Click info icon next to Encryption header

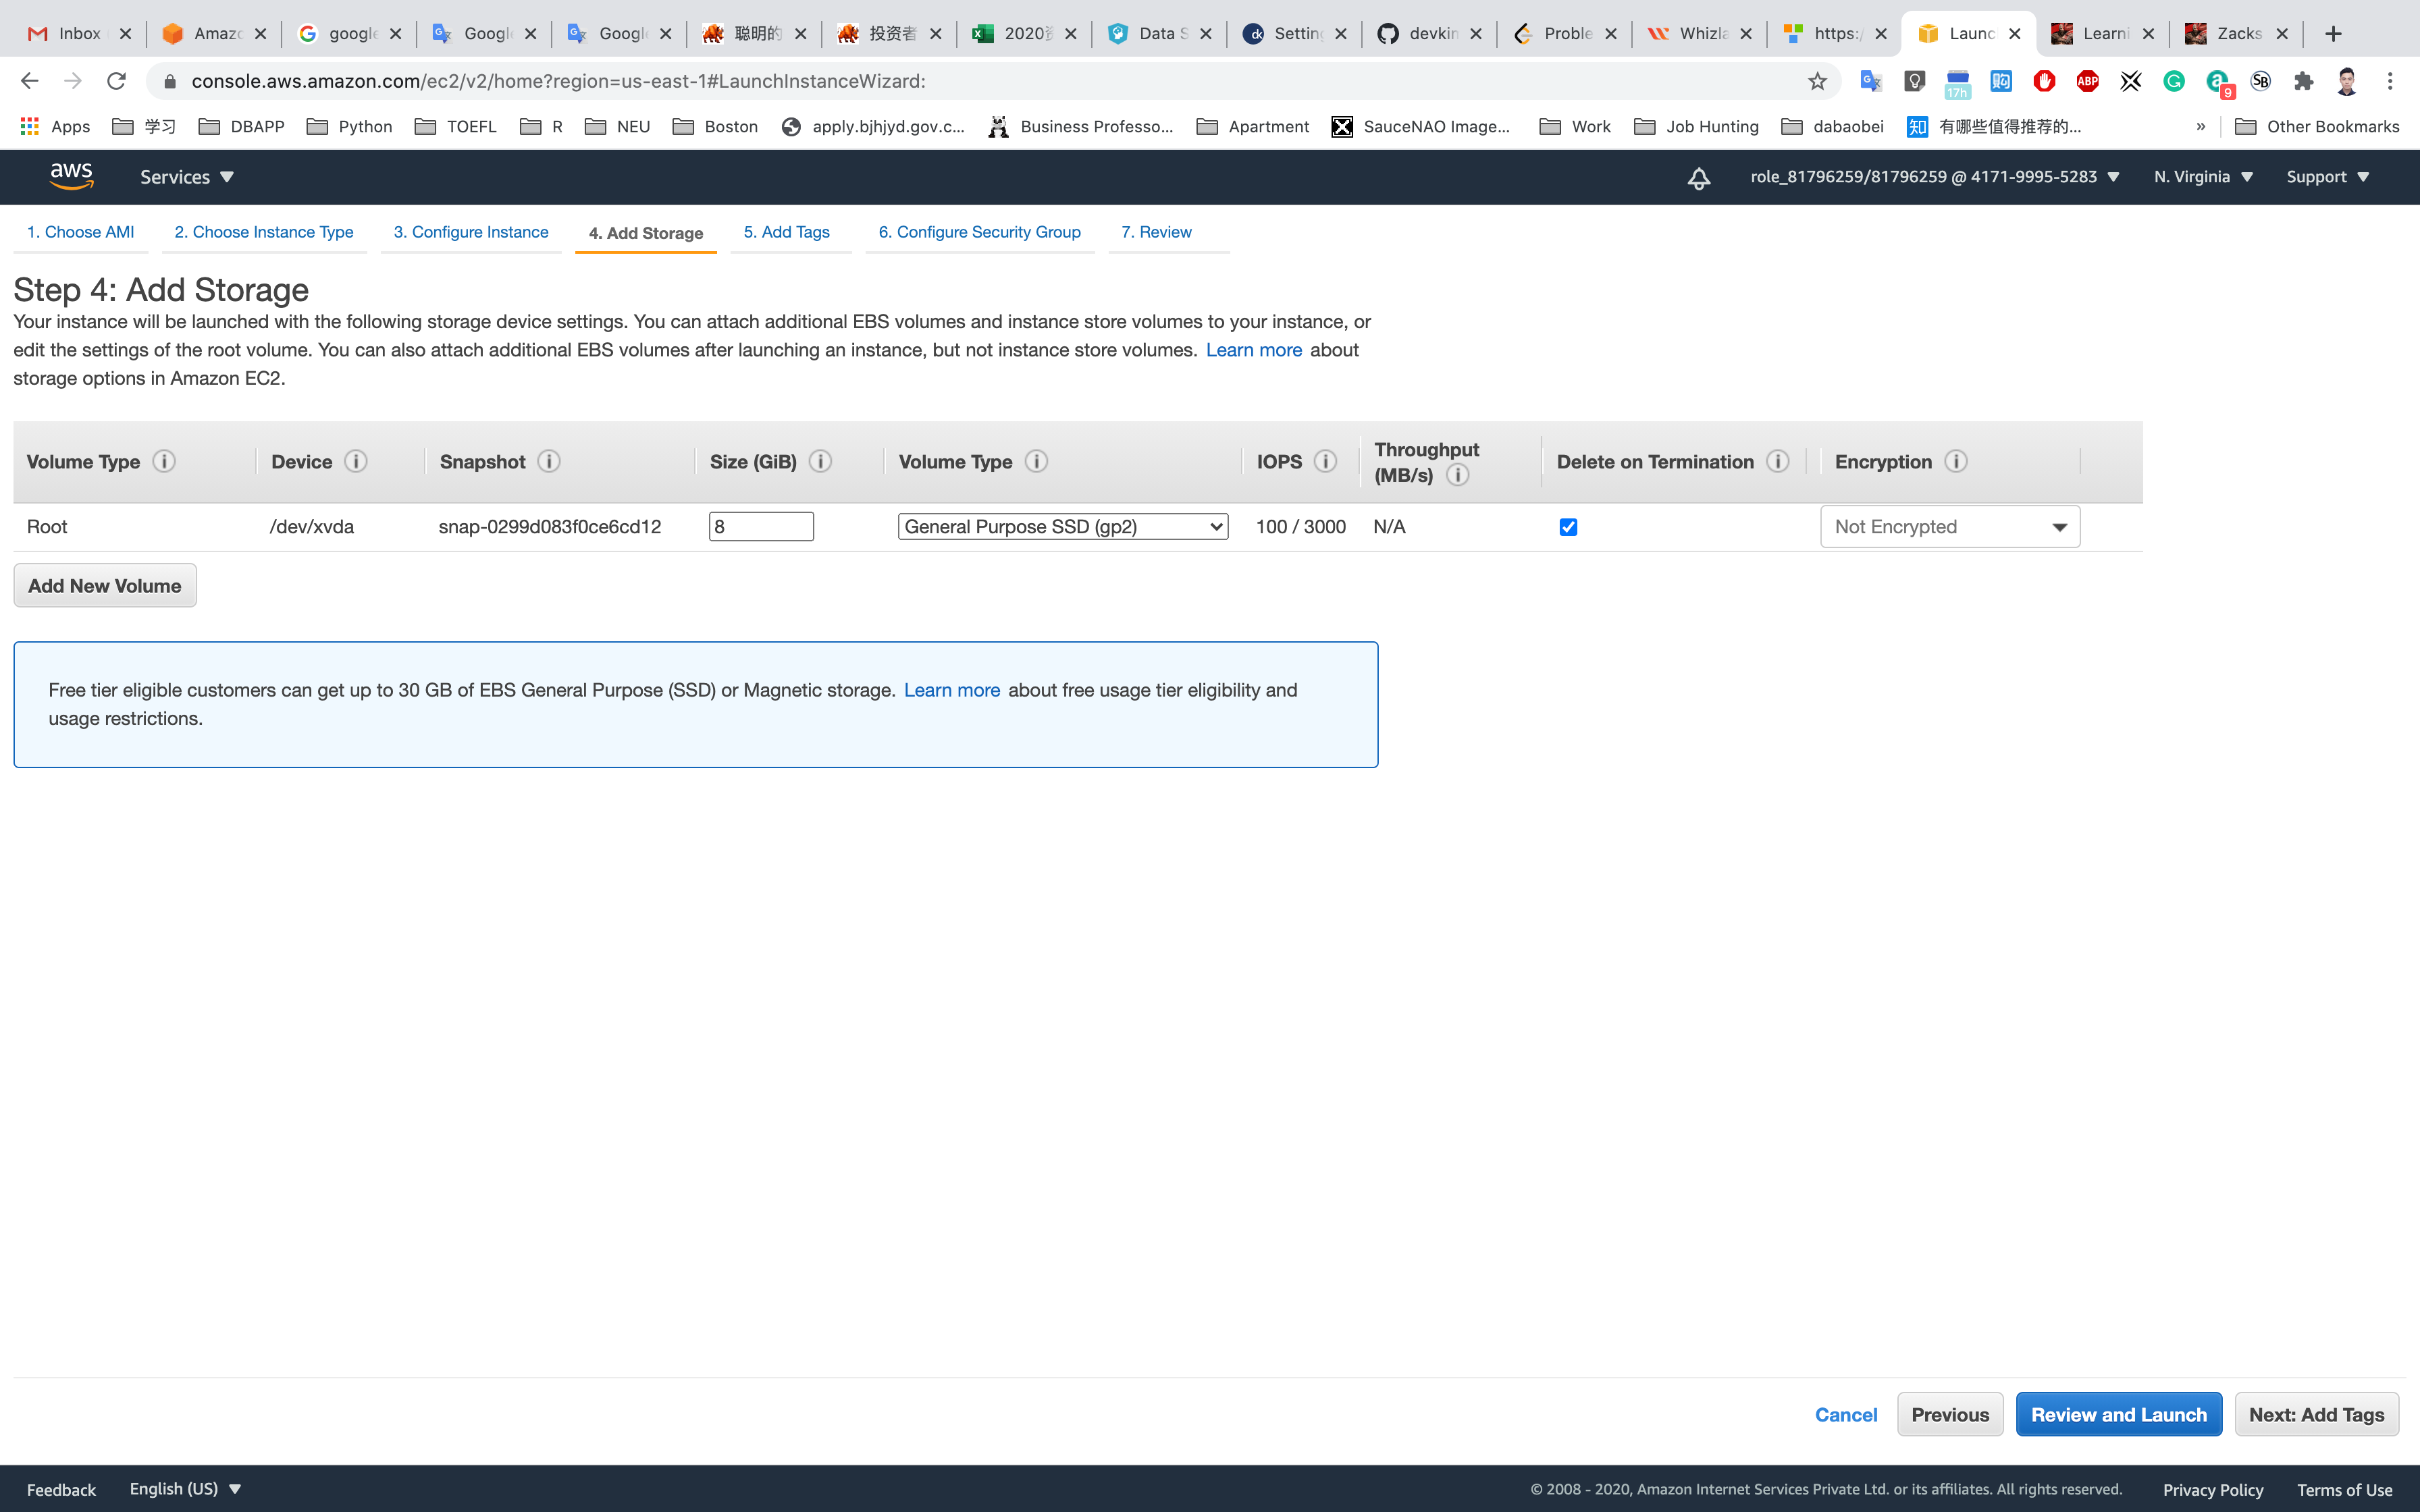tap(1956, 461)
